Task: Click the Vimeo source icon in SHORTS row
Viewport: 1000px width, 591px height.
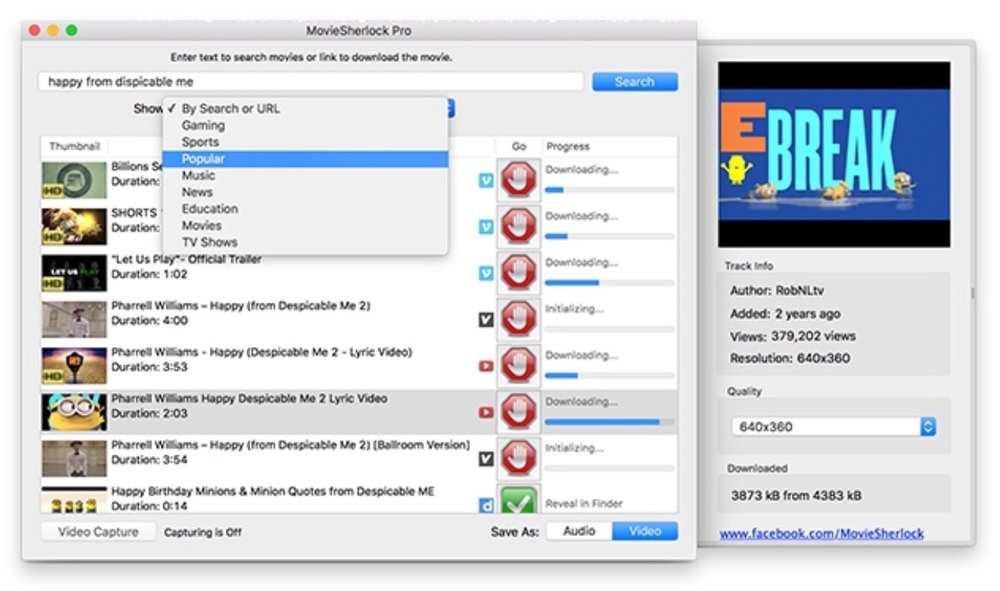Action: coord(486,227)
